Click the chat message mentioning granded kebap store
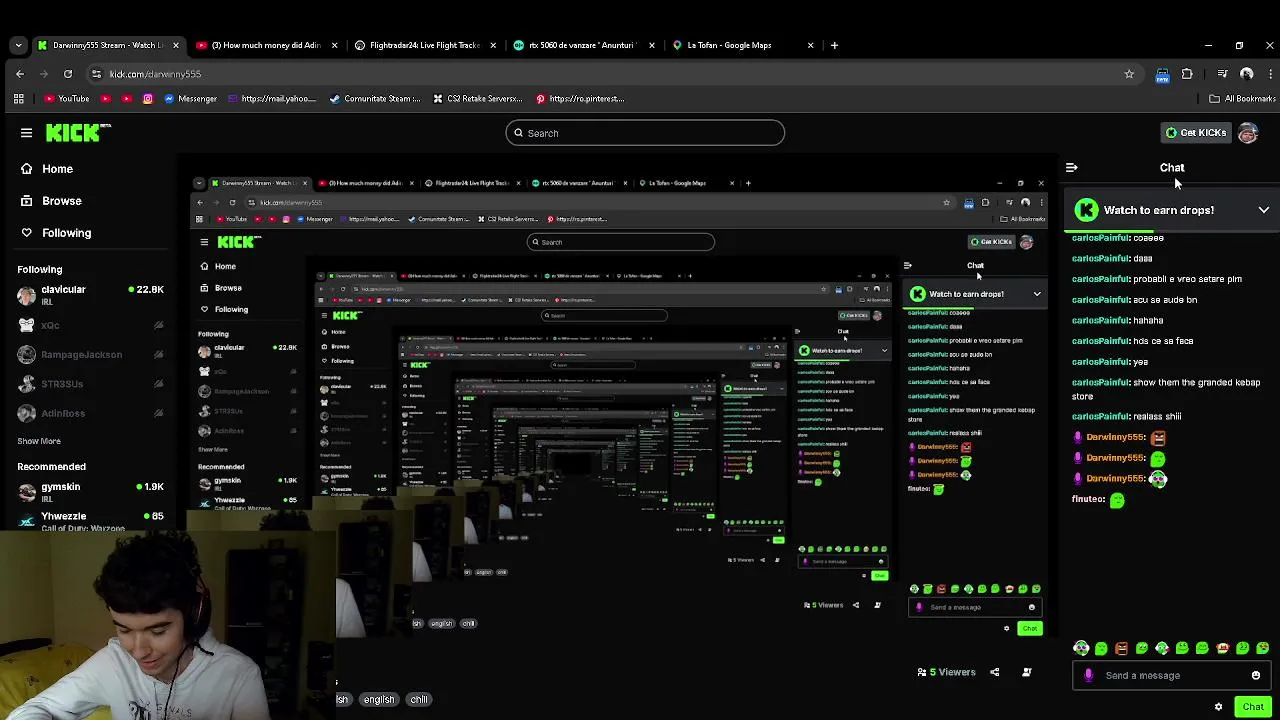The image size is (1280, 720). point(1166,389)
